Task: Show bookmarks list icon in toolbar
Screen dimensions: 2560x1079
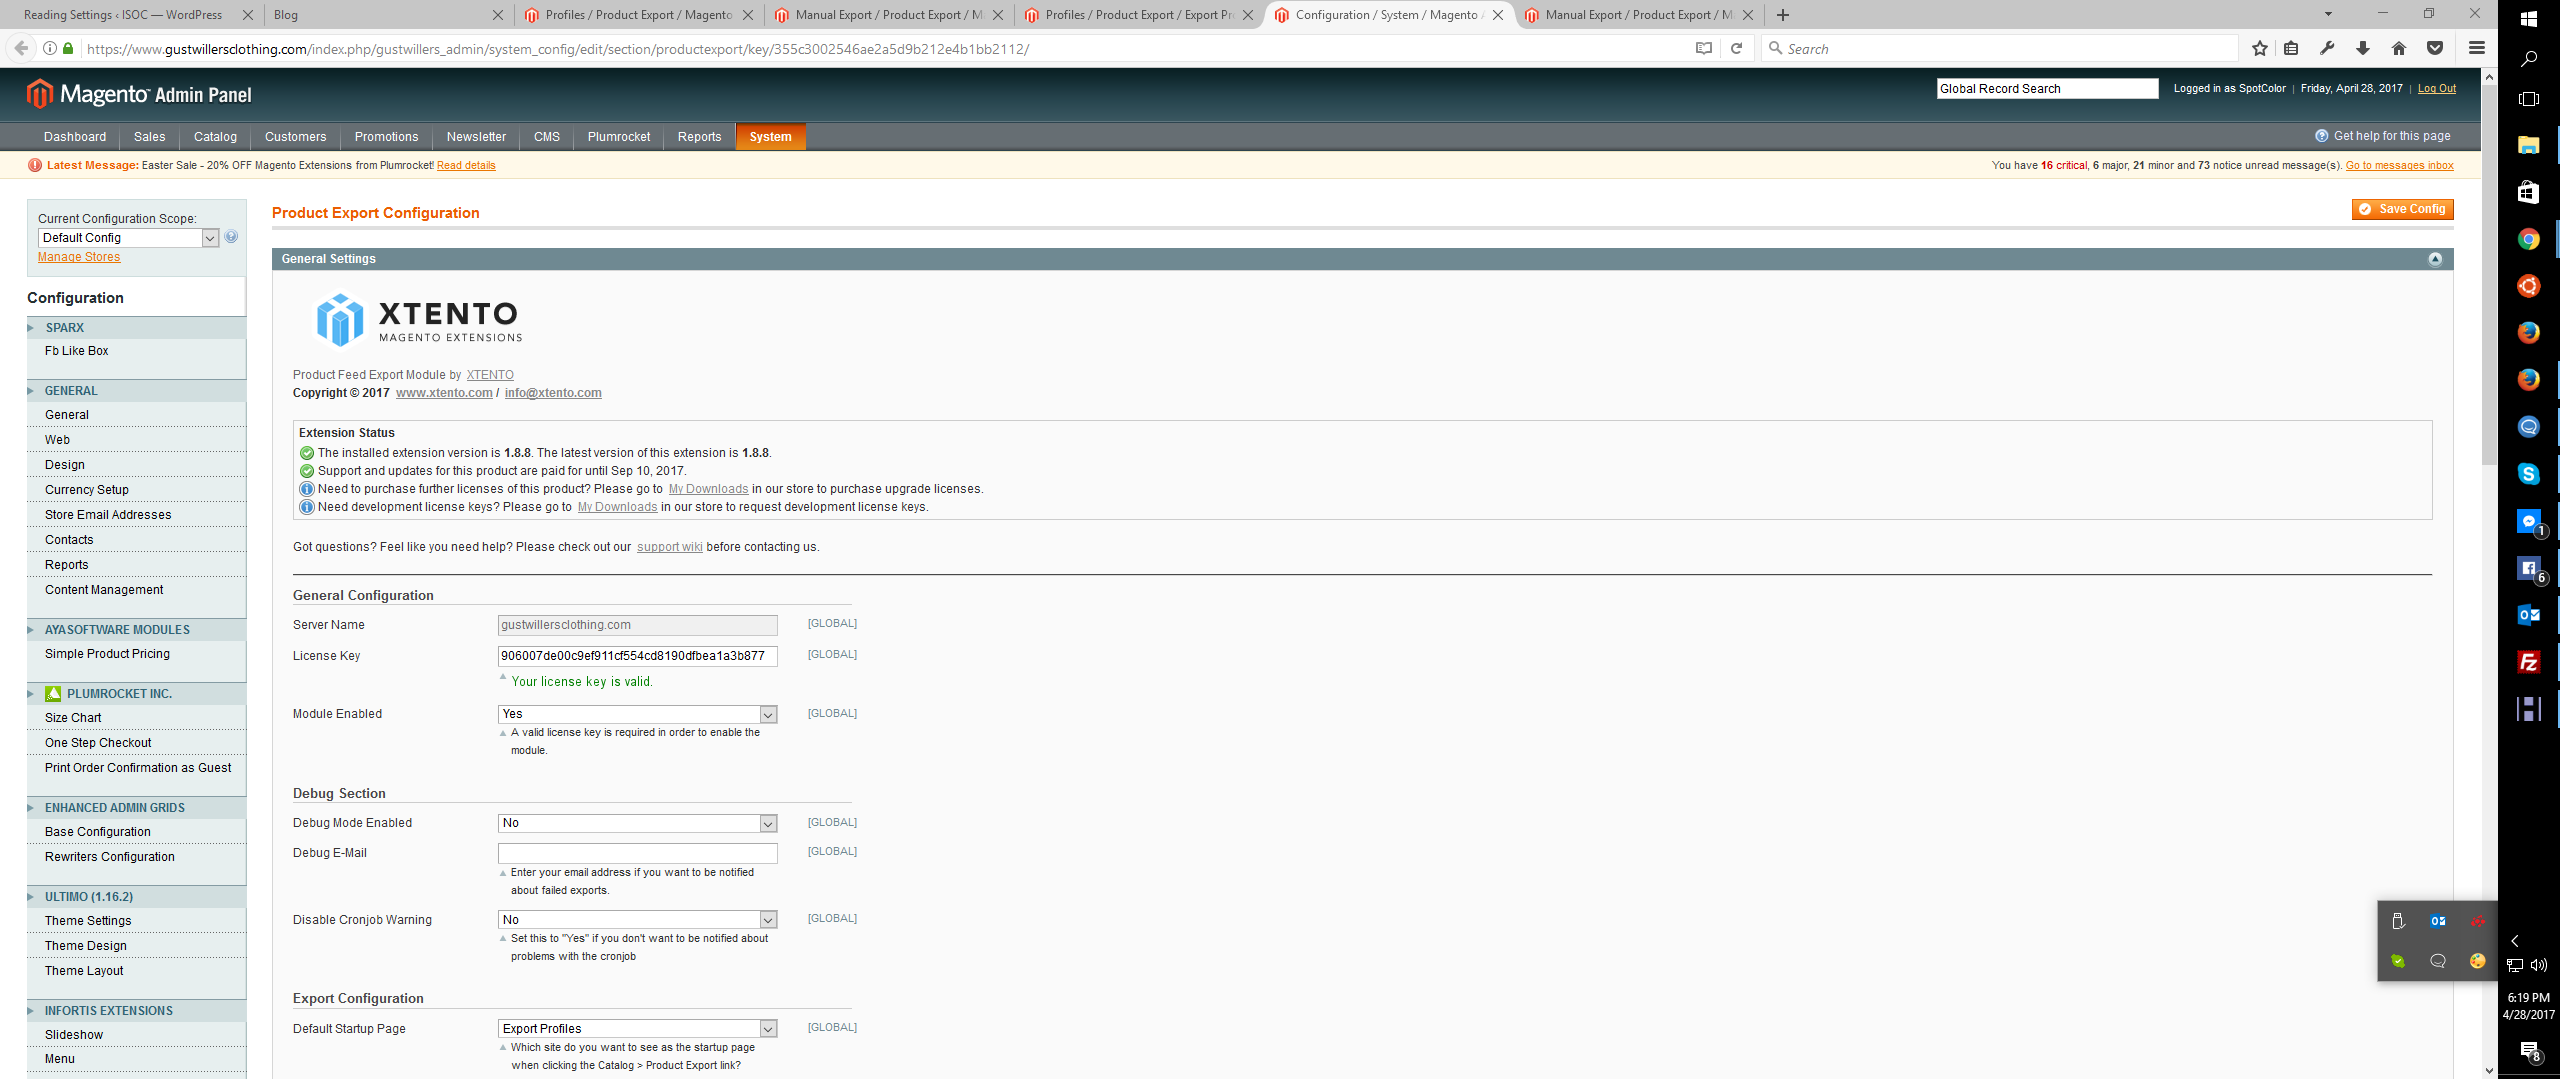Action: [x=2292, y=48]
